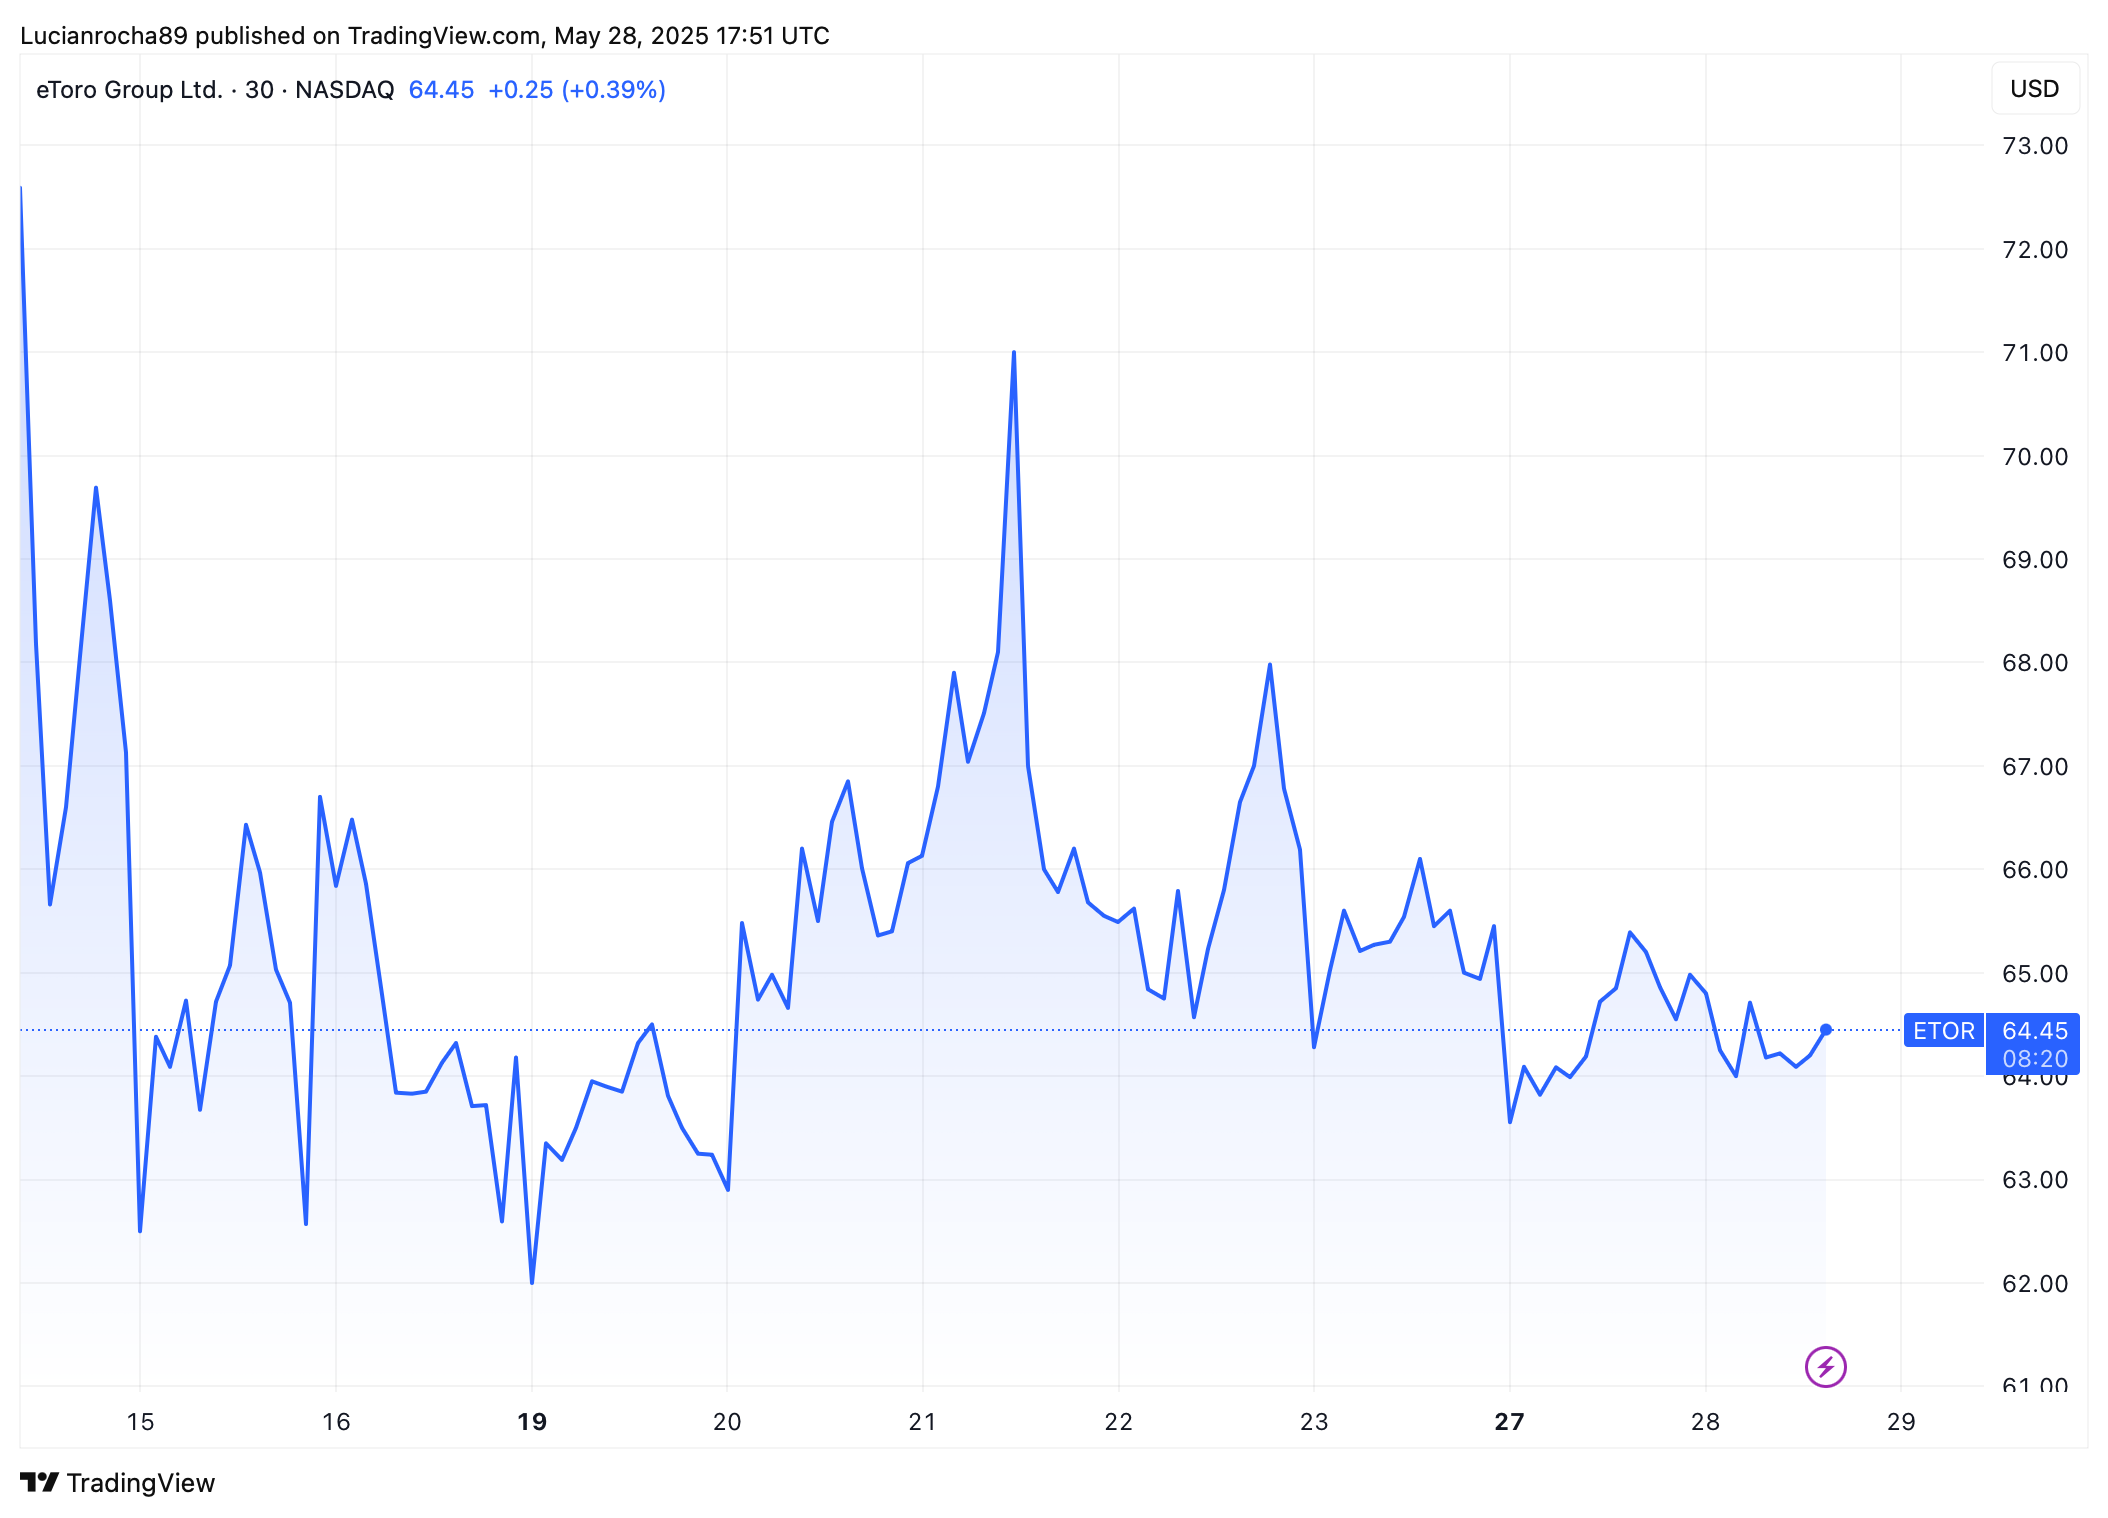Click the bold 27 date label
The height and width of the screenshot is (1518, 2108).
[x=1509, y=1421]
